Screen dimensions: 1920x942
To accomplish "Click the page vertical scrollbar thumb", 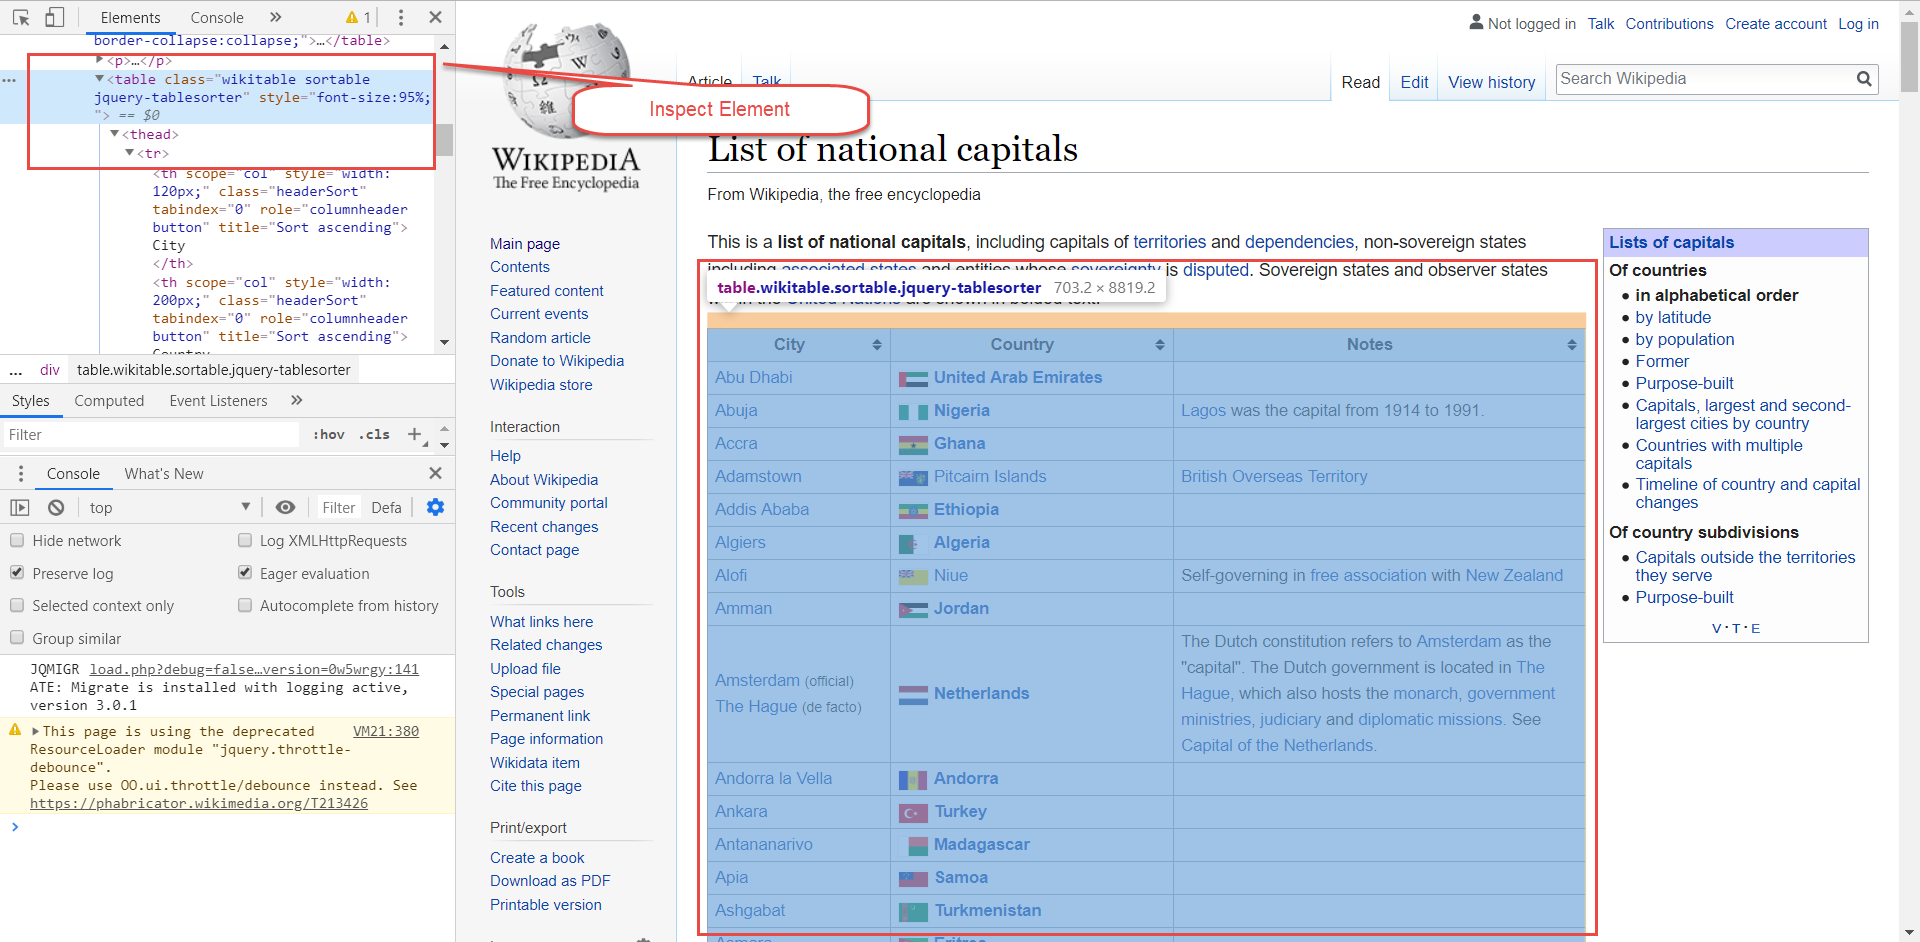I will click(x=1909, y=55).
